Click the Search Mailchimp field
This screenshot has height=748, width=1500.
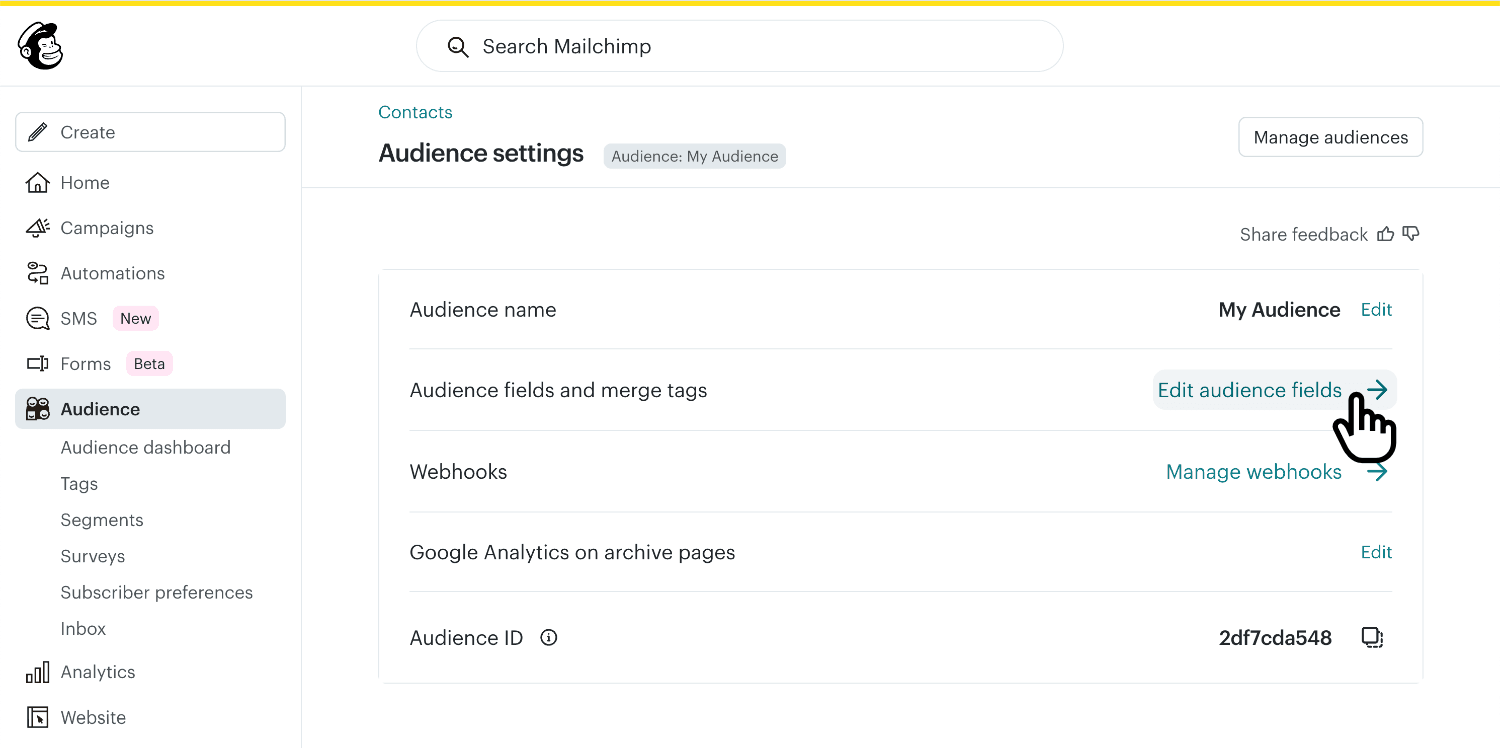click(x=740, y=46)
